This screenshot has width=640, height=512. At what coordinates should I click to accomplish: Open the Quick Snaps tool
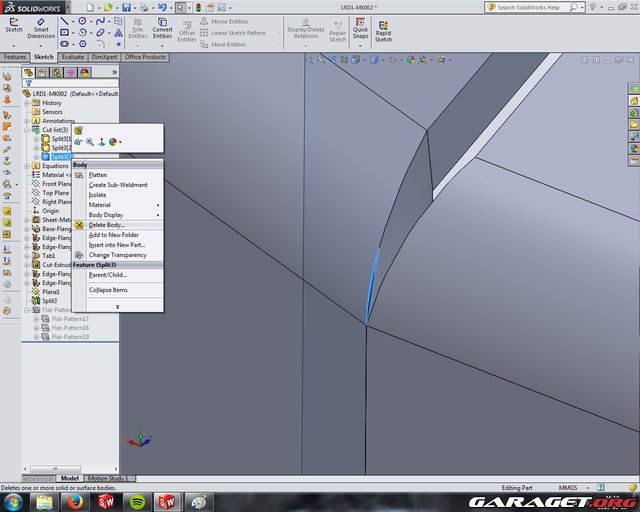360,27
